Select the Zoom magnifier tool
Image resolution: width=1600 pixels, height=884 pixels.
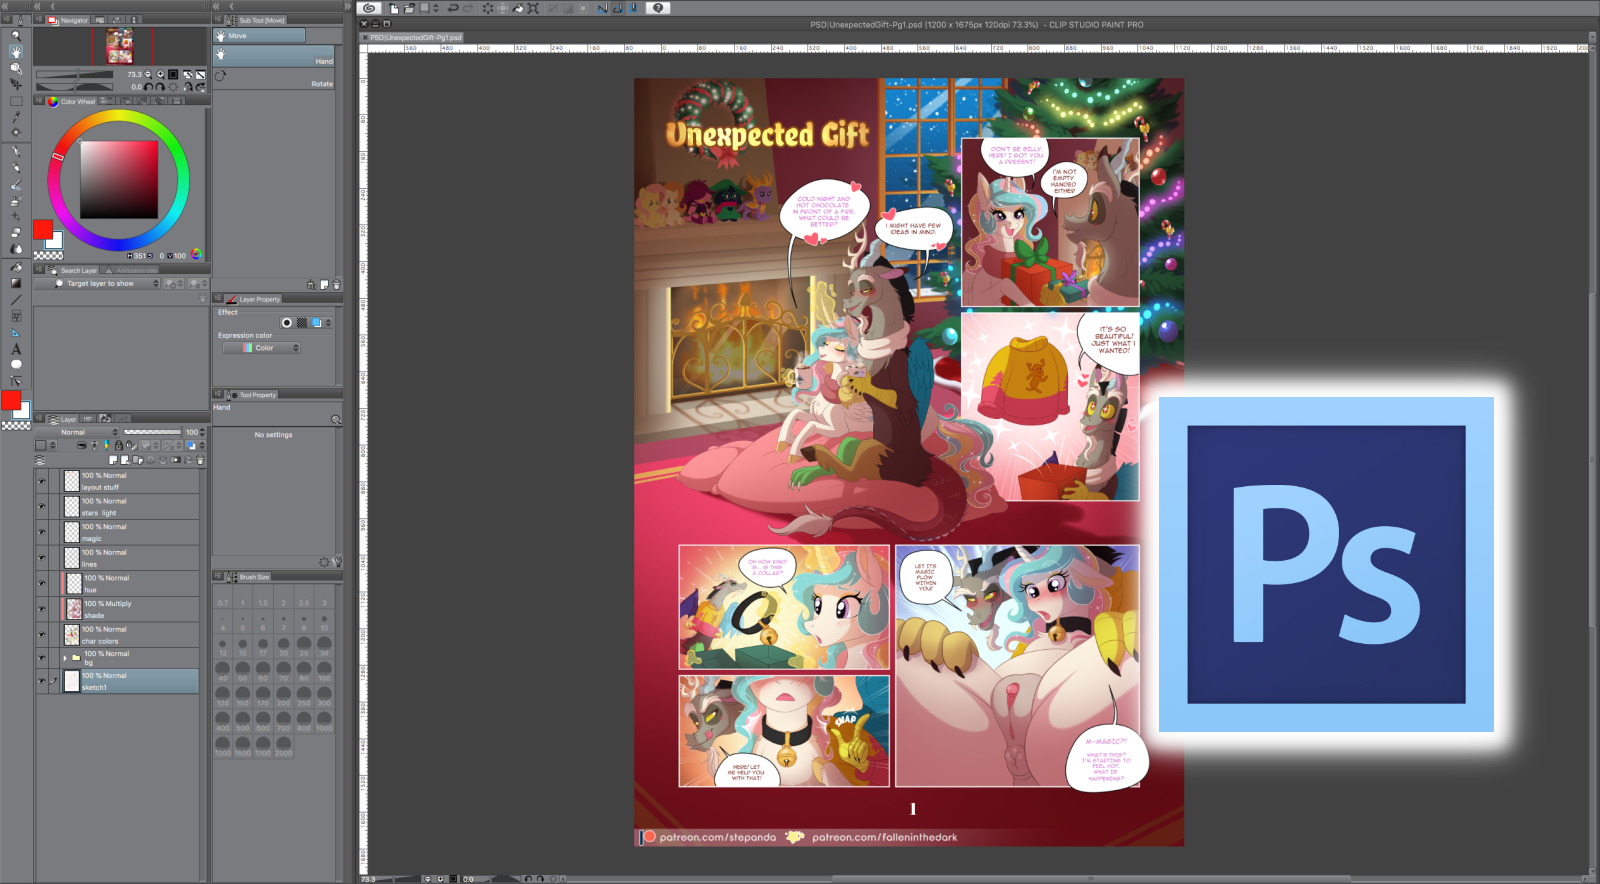click(x=16, y=35)
